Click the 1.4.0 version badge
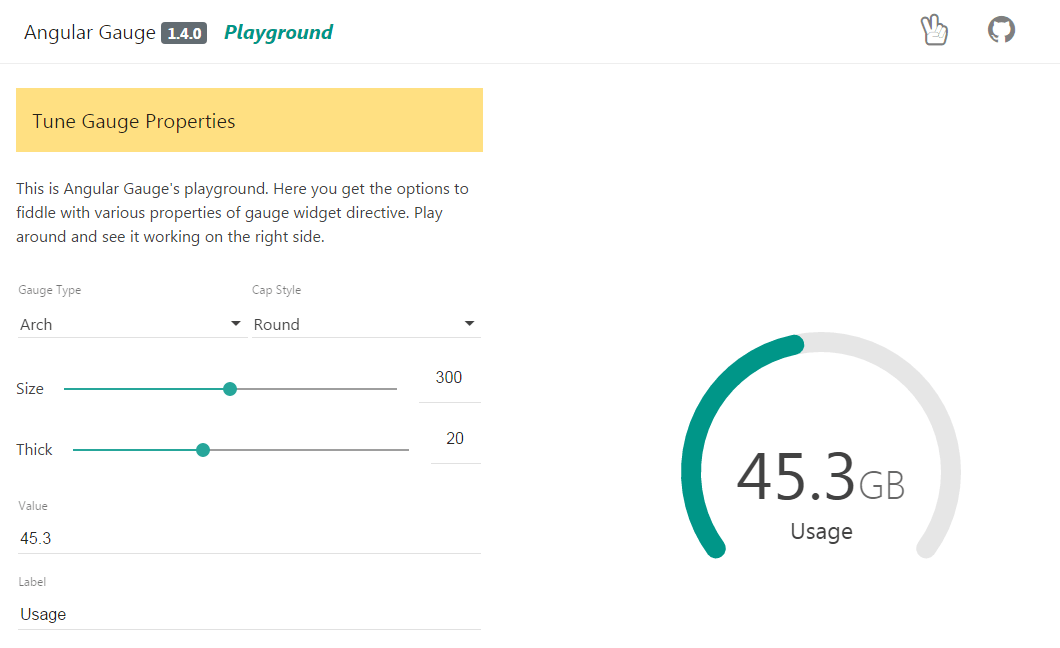Viewport: 1060px width, 648px height. click(x=182, y=32)
